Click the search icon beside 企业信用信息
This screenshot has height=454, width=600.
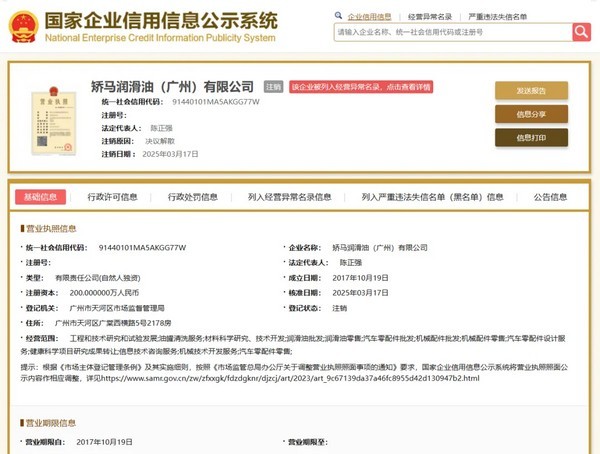(339, 16)
